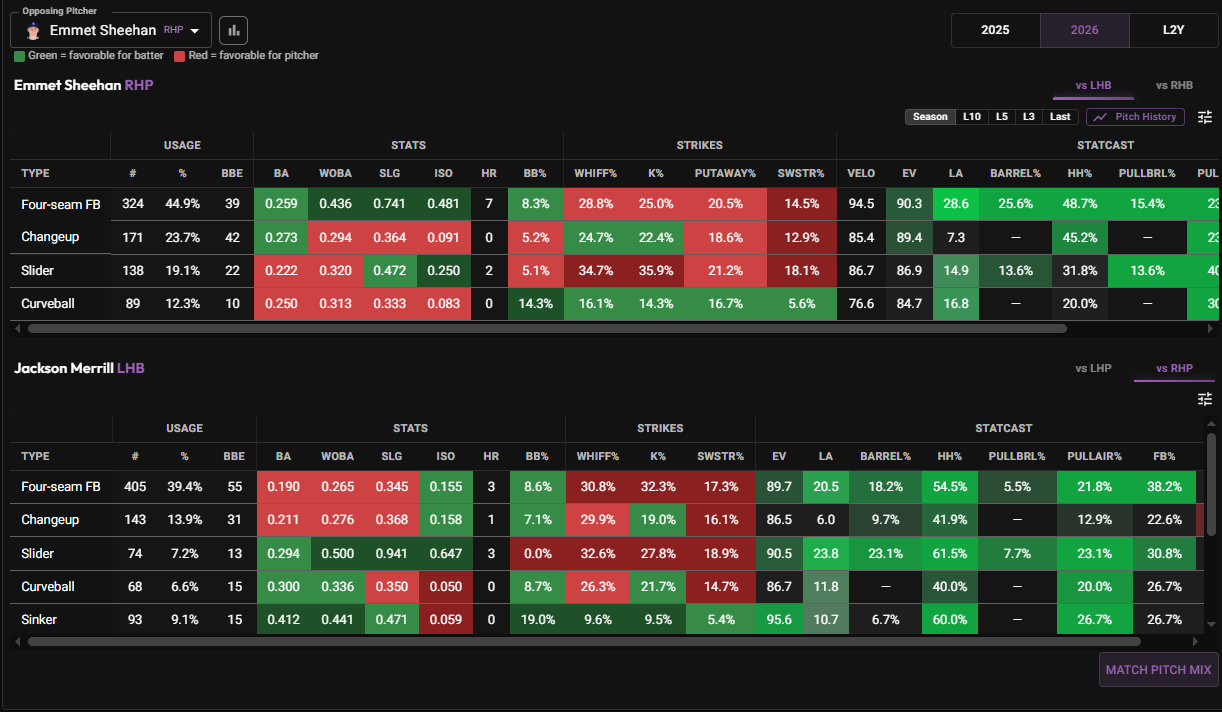Expand the Opposing Pitcher dropdown arrow
Image resolution: width=1222 pixels, height=712 pixels.
(x=195, y=31)
